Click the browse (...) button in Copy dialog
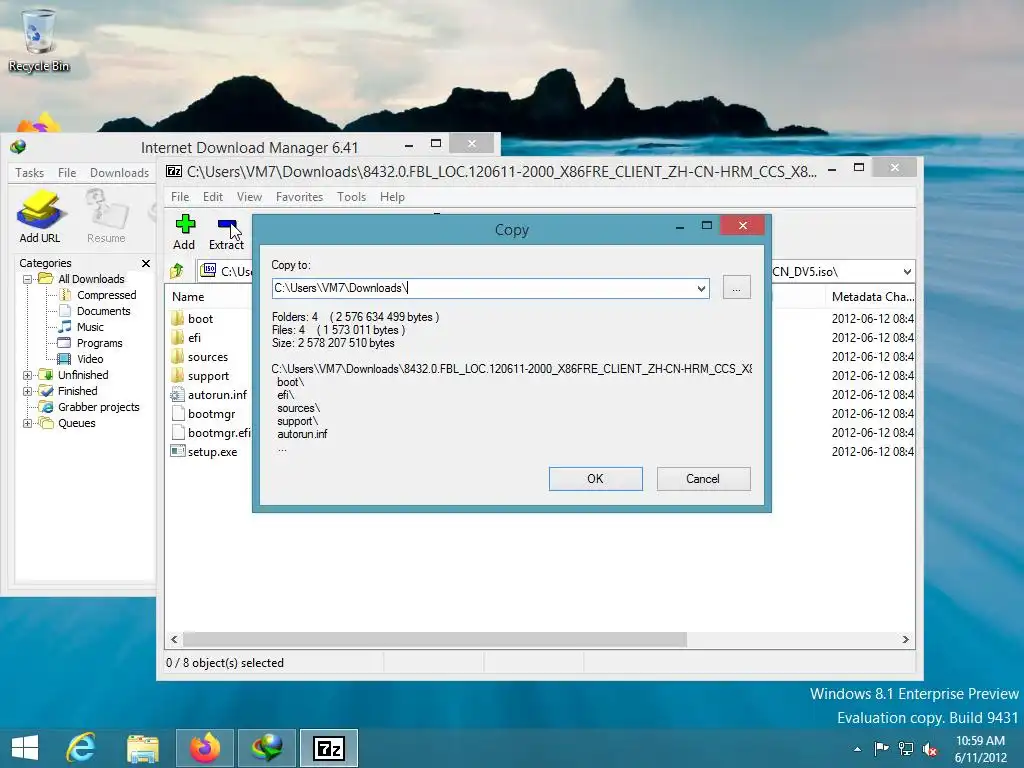Screen dimensions: 1024x768 [736, 287]
